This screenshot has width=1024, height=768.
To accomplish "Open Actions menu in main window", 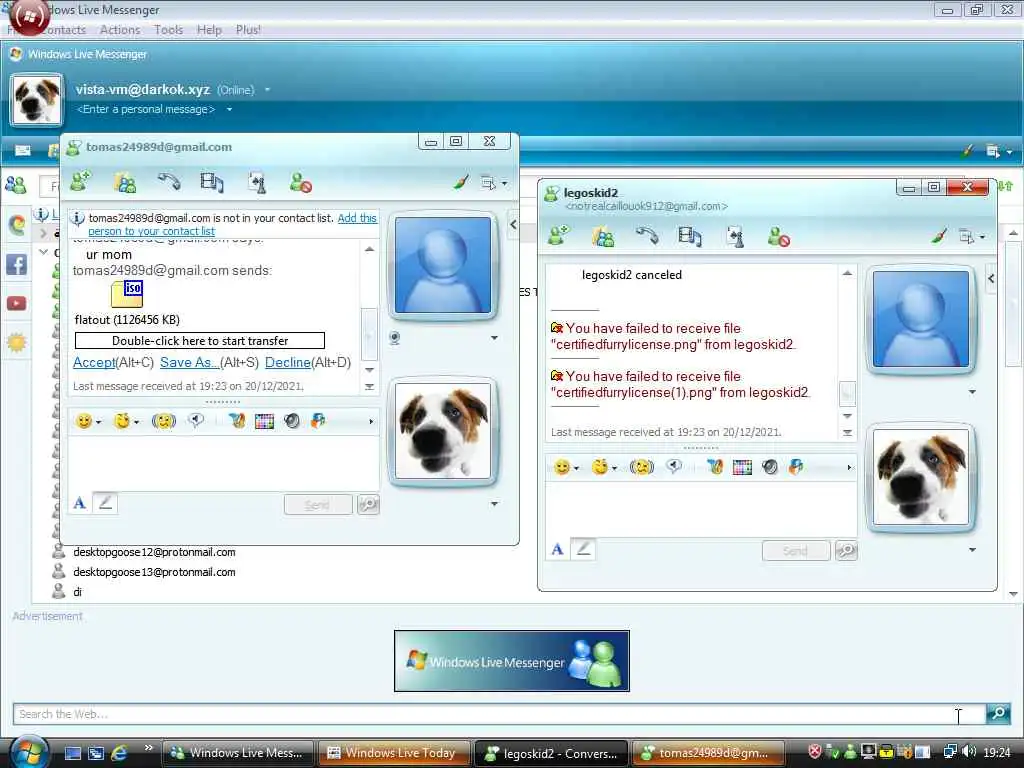I will click(120, 30).
